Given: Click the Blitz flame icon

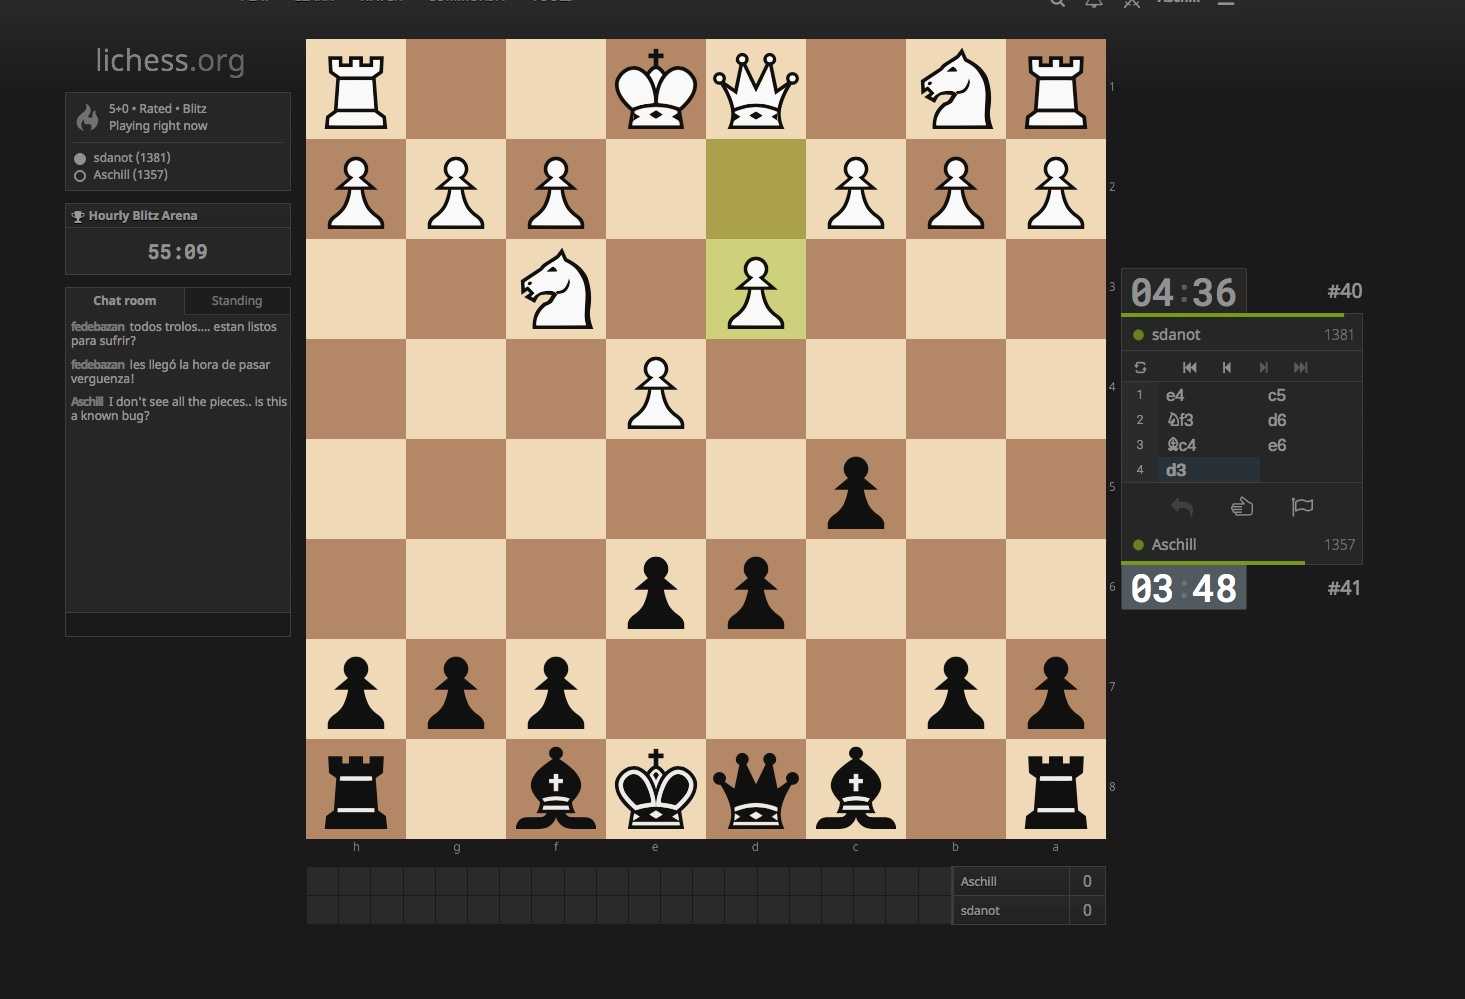Looking at the screenshot, I should (x=88, y=118).
